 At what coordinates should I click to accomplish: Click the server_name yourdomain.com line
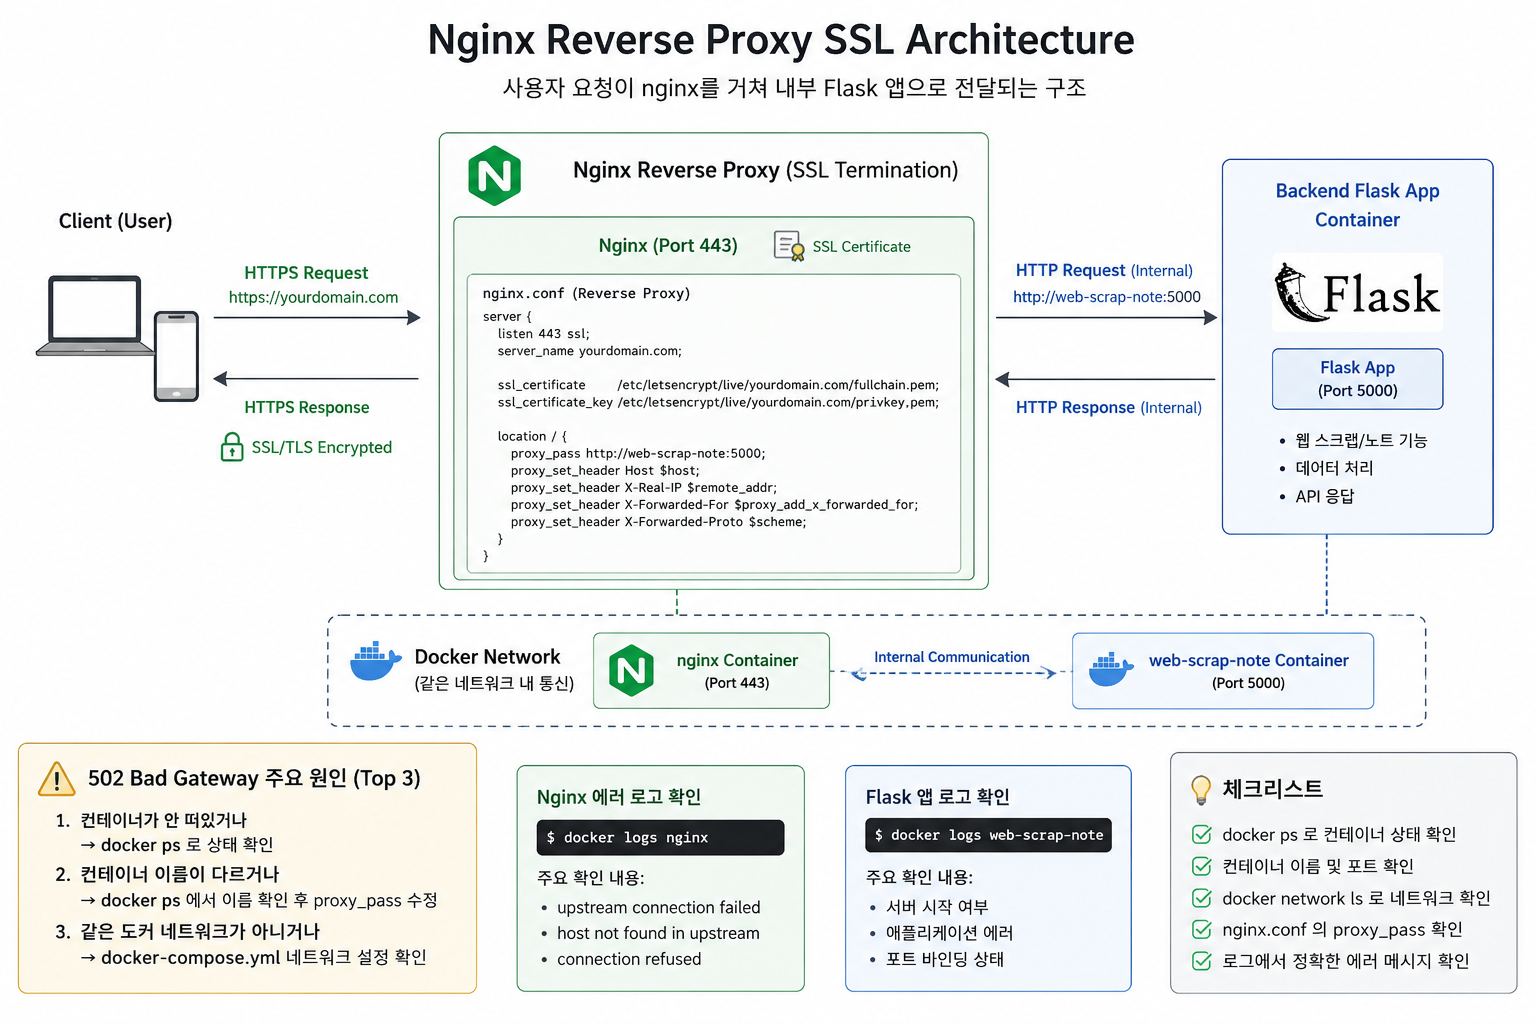point(589,351)
